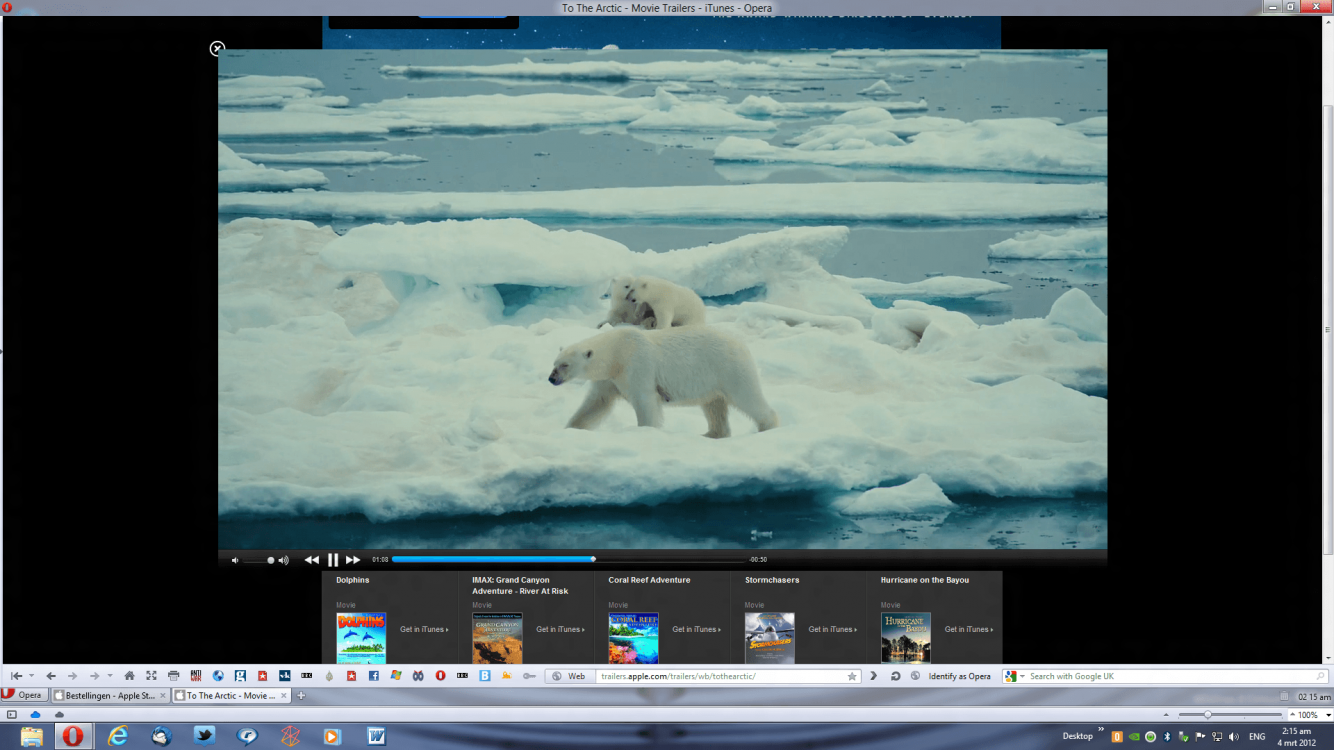The width and height of the screenshot is (1334, 750).
Task: Open the Rewind button dropdown arrow
Action: (x=31, y=676)
